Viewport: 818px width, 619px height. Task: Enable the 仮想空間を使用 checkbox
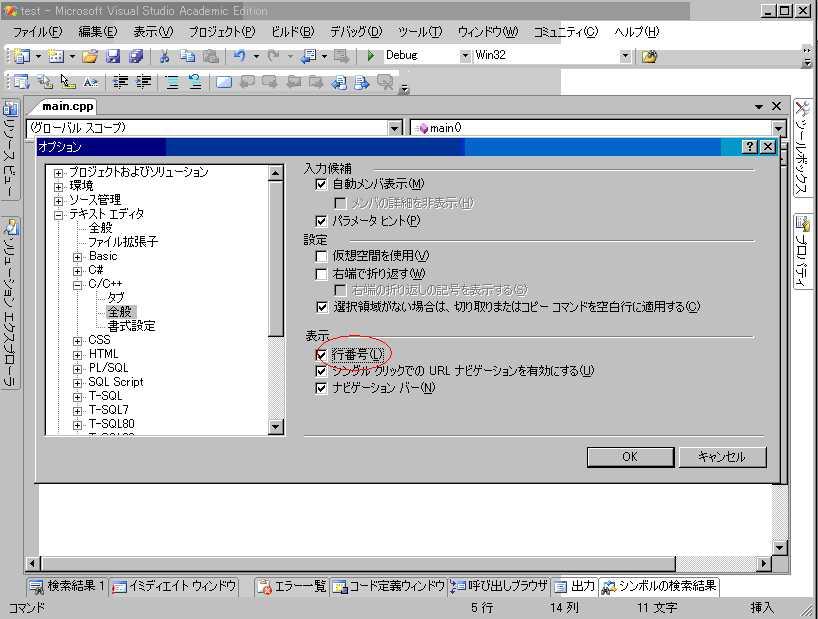[x=321, y=256]
